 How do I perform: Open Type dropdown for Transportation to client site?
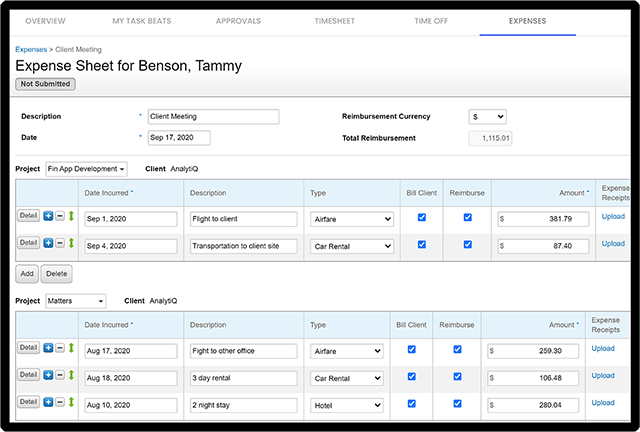[x=352, y=246]
